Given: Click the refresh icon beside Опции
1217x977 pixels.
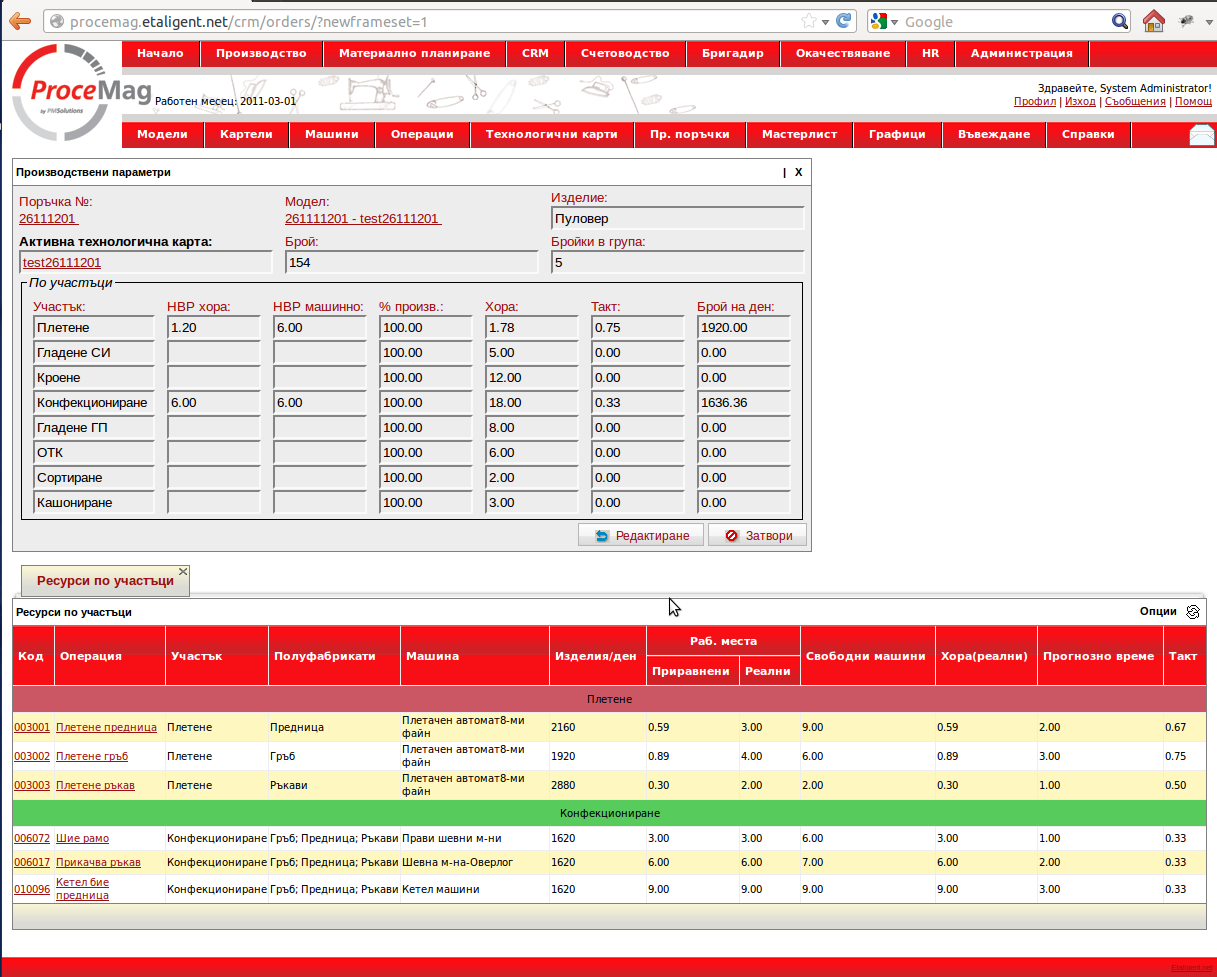Looking at the screenshot, I should pos(1192,612).
